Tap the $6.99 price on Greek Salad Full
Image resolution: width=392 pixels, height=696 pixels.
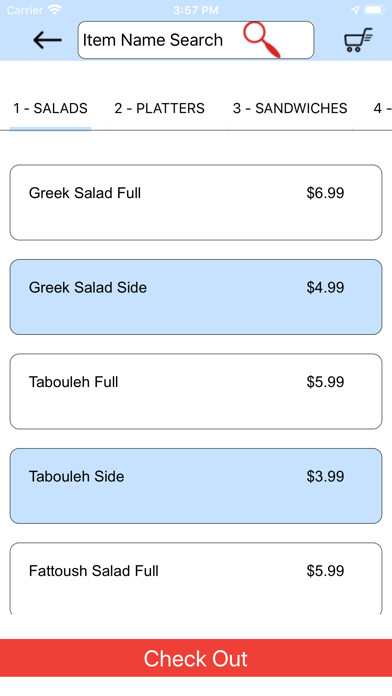(x=325, y=193)
